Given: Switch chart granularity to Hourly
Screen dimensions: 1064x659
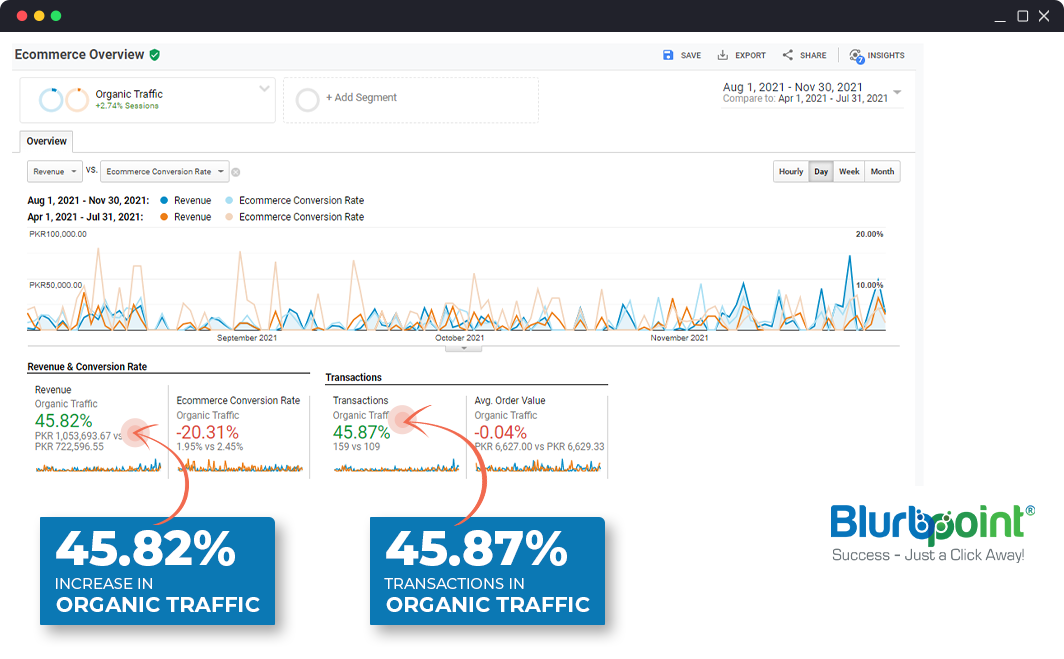Looking at the screenshot, I should [x=791, y=172].
